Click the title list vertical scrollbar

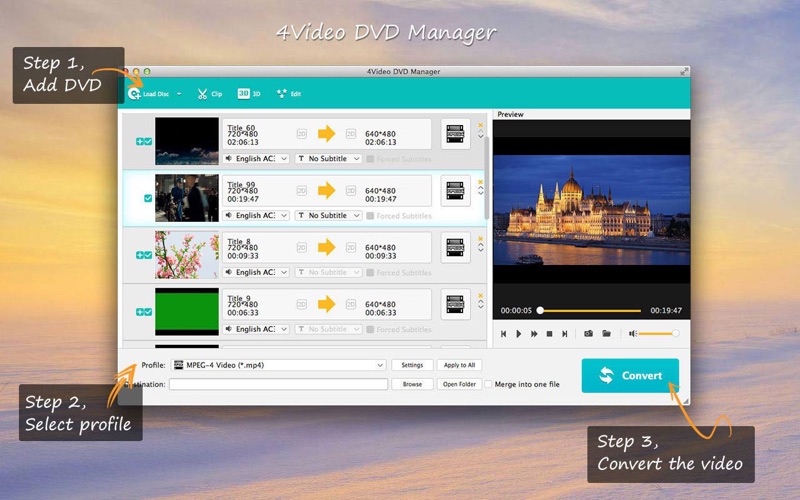pyautogui.click(x=487, y=178)
